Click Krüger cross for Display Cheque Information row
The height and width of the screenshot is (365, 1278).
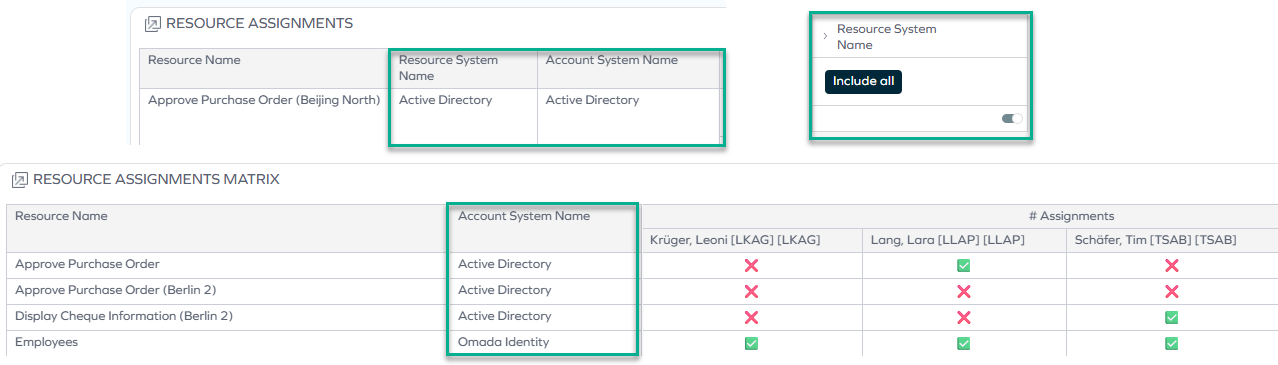[x=751, y=317]
